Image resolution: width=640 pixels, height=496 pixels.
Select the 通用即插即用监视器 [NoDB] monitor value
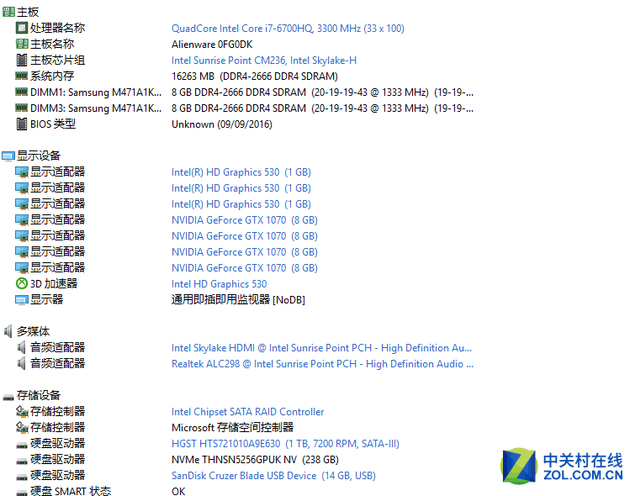(238, 300)
